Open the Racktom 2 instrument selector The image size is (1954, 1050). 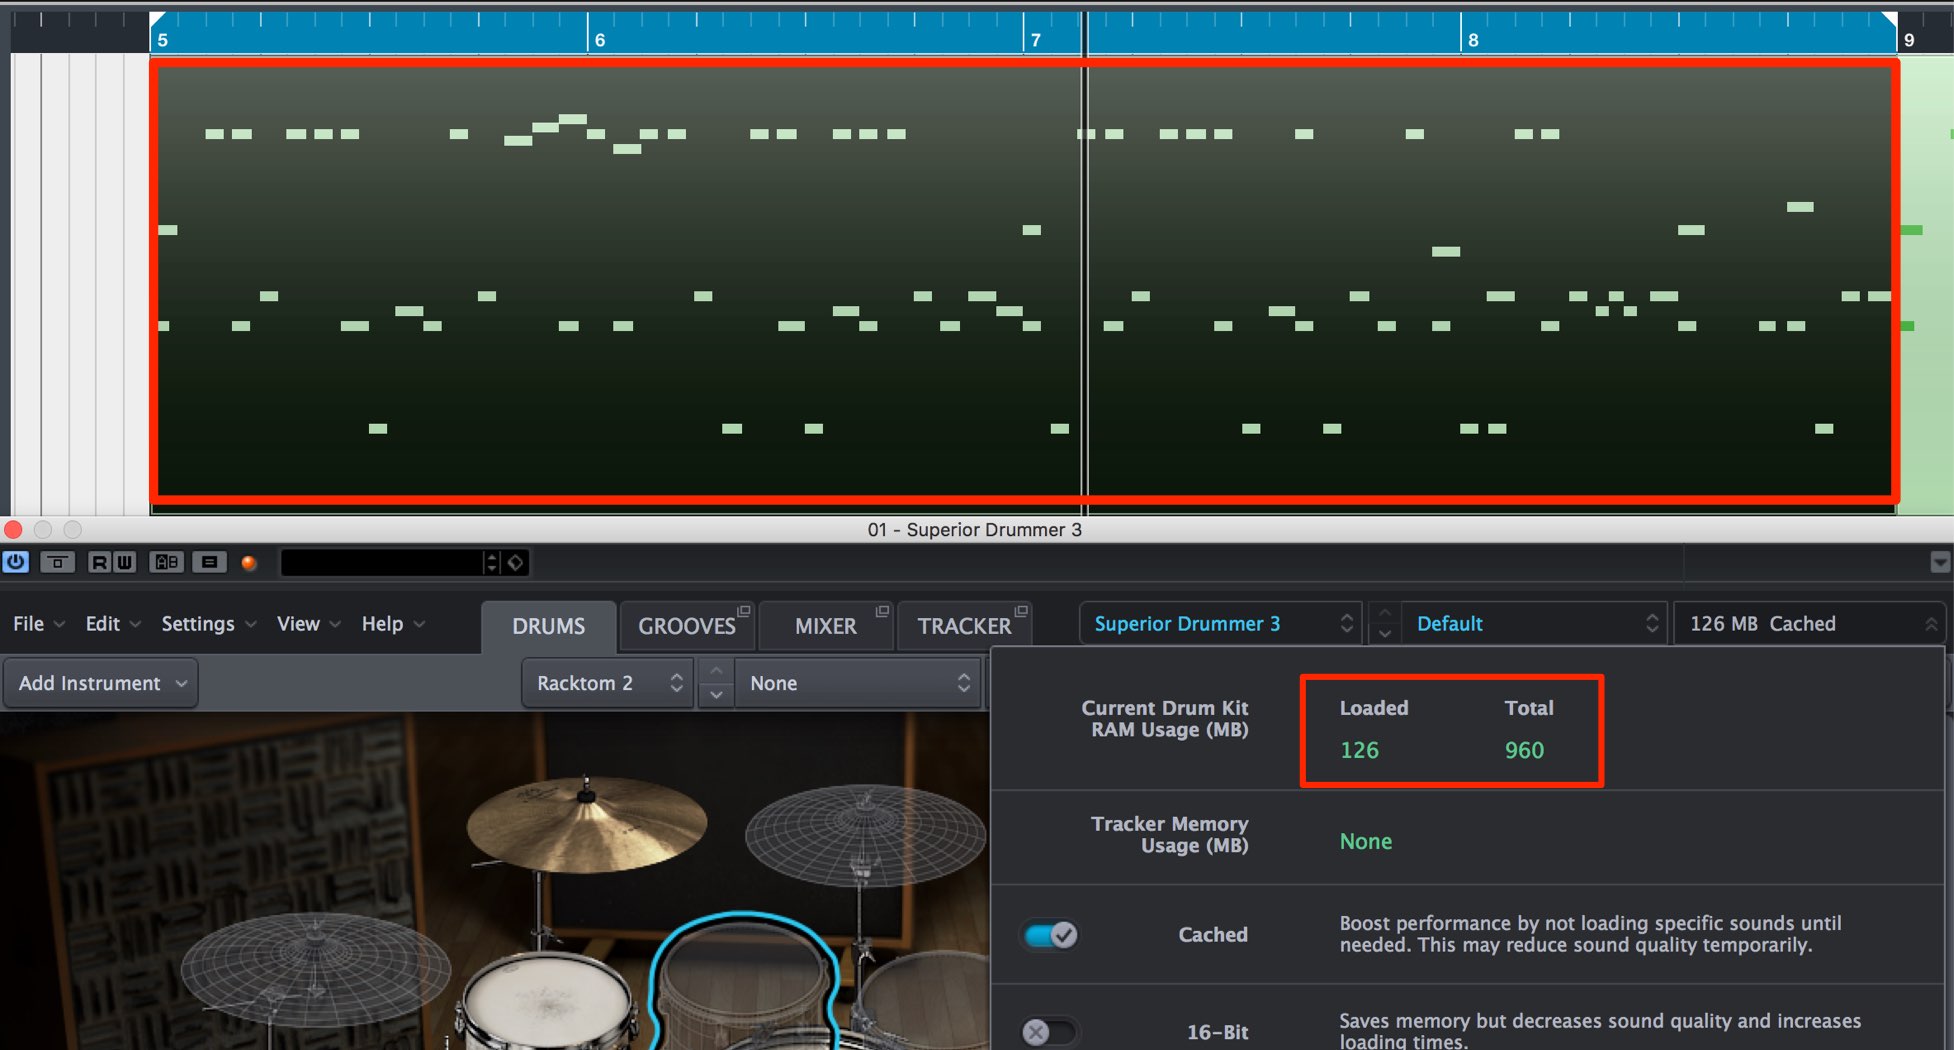(608, 683)
